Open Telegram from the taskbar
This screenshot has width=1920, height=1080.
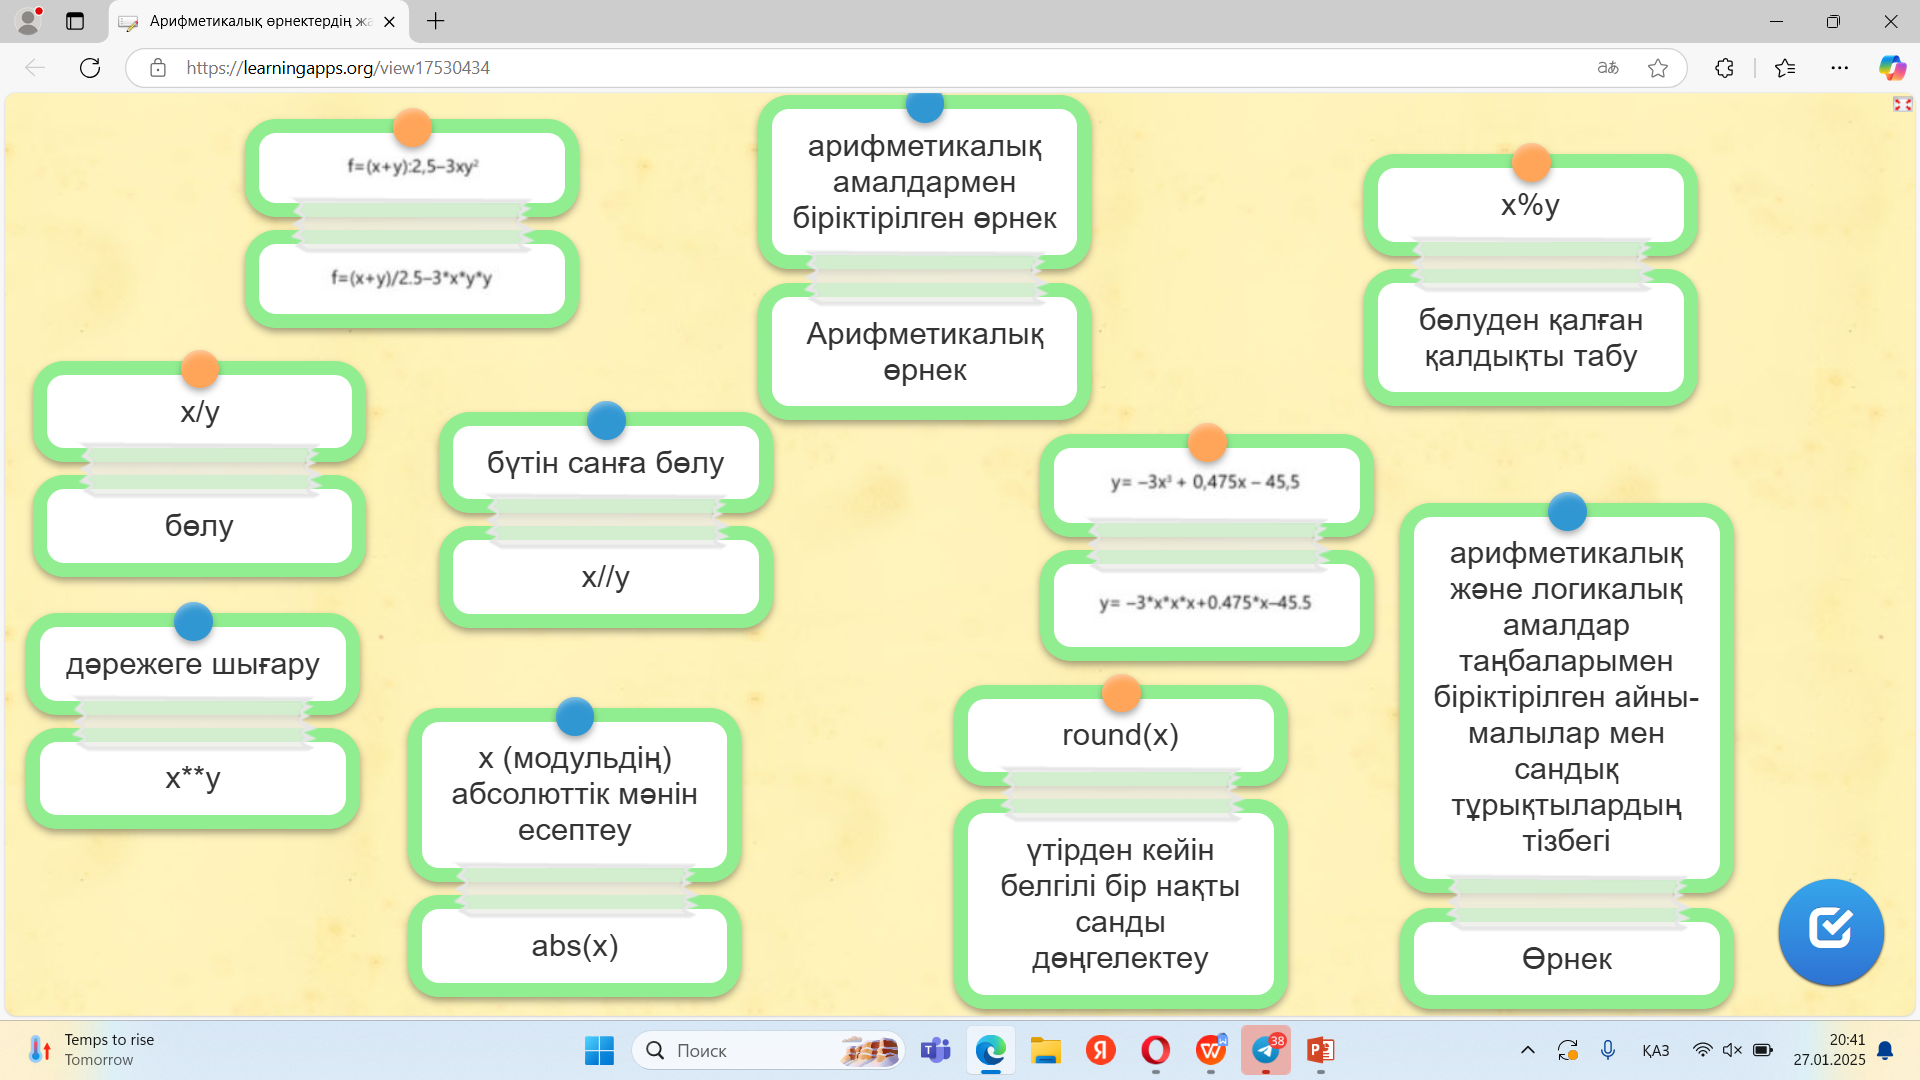pos(1266,1050)
